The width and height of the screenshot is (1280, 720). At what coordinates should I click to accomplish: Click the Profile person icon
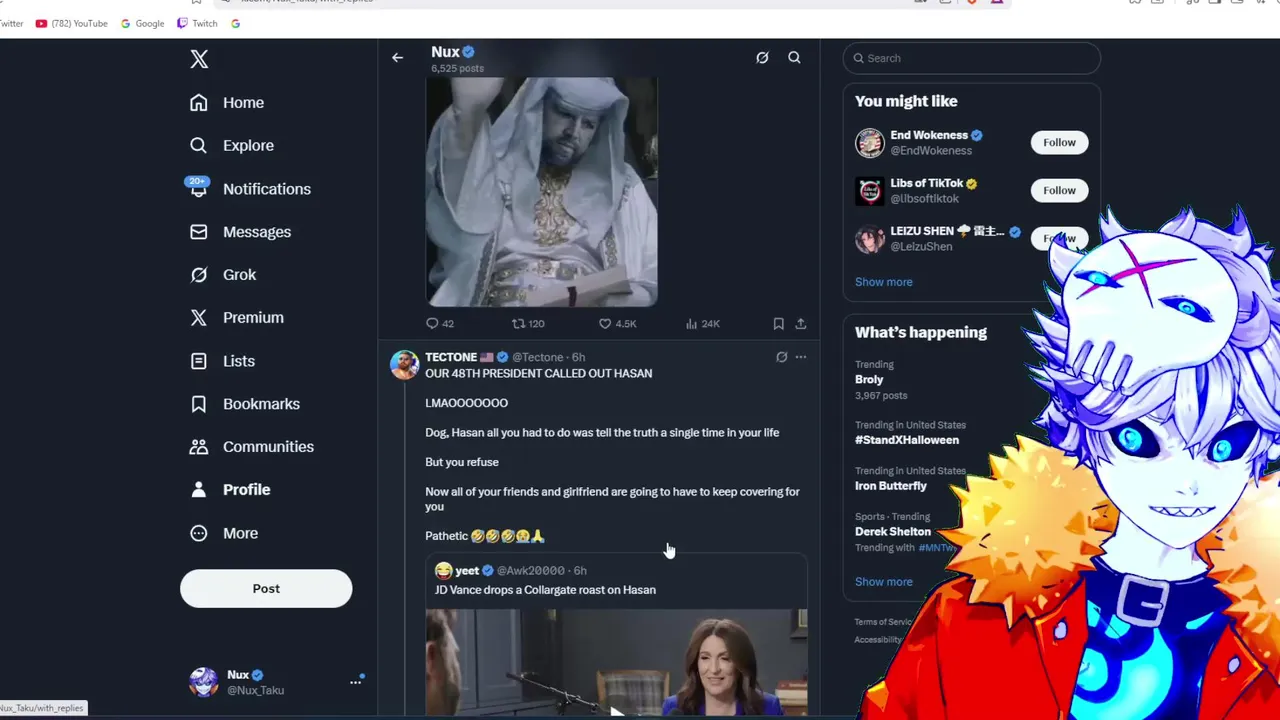(199, 490)
